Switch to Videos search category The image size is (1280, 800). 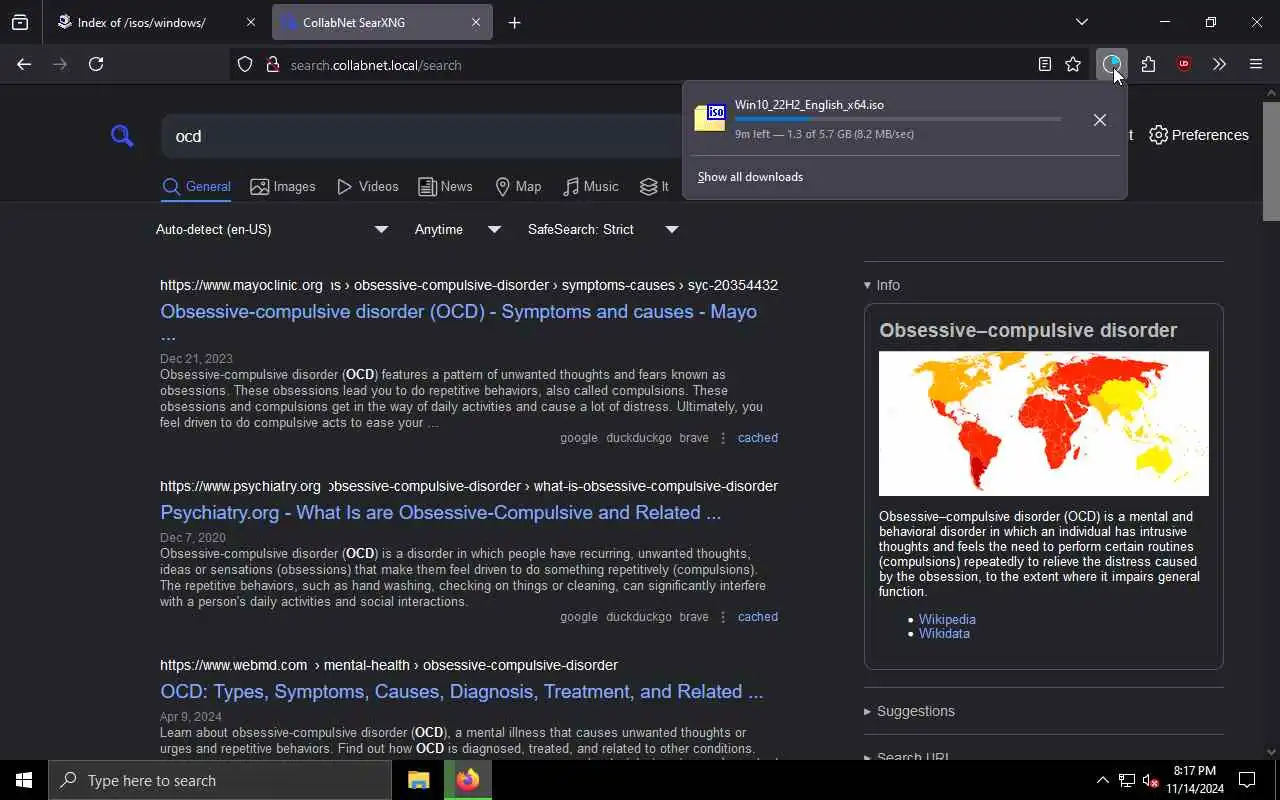click(368, 187)
